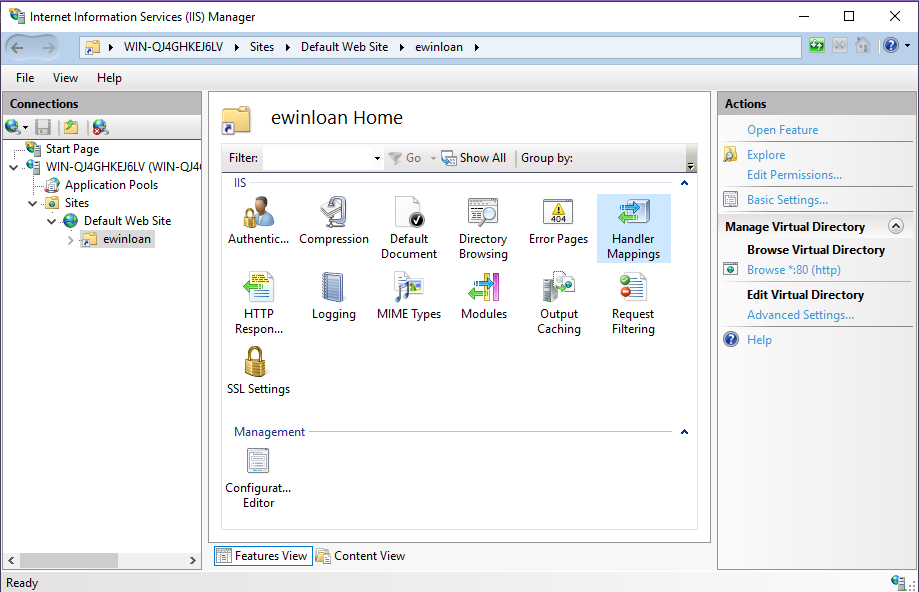Click the Save toolbar icon in Connections

click(x=43, y=127)
